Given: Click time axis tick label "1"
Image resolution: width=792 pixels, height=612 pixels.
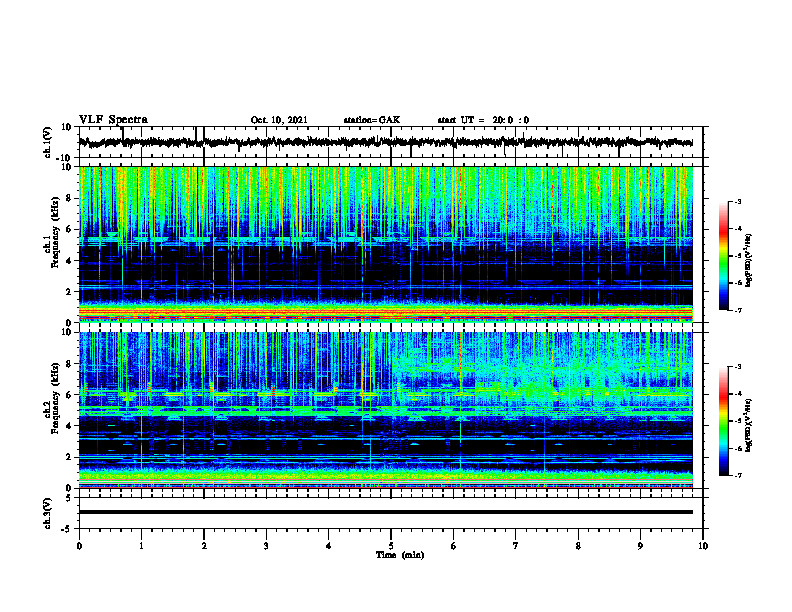Looking at the screenshot, I should point(141,546).
